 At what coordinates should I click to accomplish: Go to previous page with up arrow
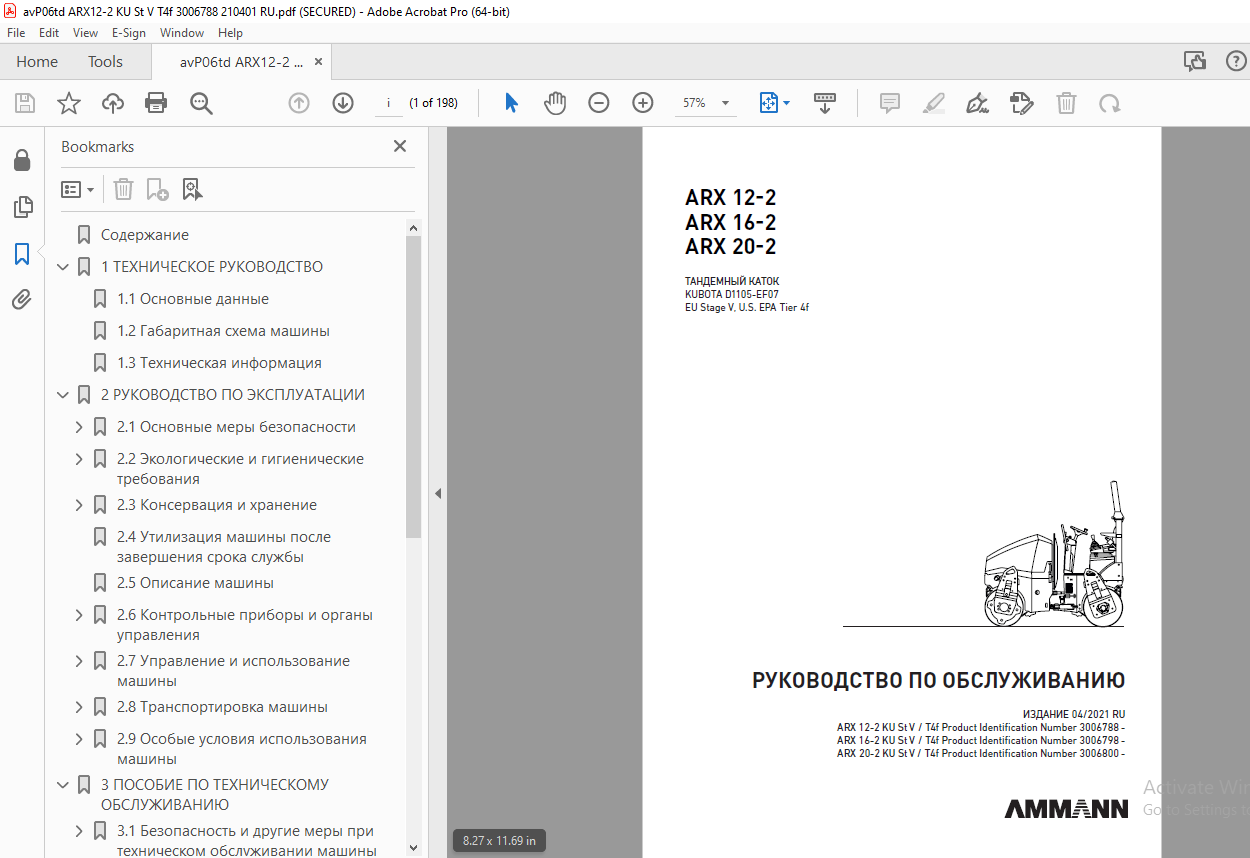click(299, 103)
